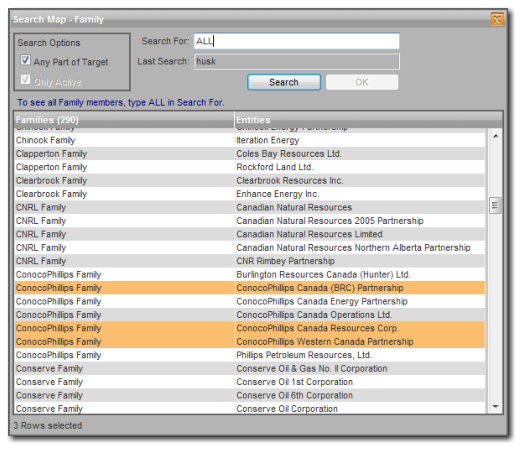Select Coles Bay Resources Ltd. row
This screenshot has width=523, height=451.
click(250, 153)
